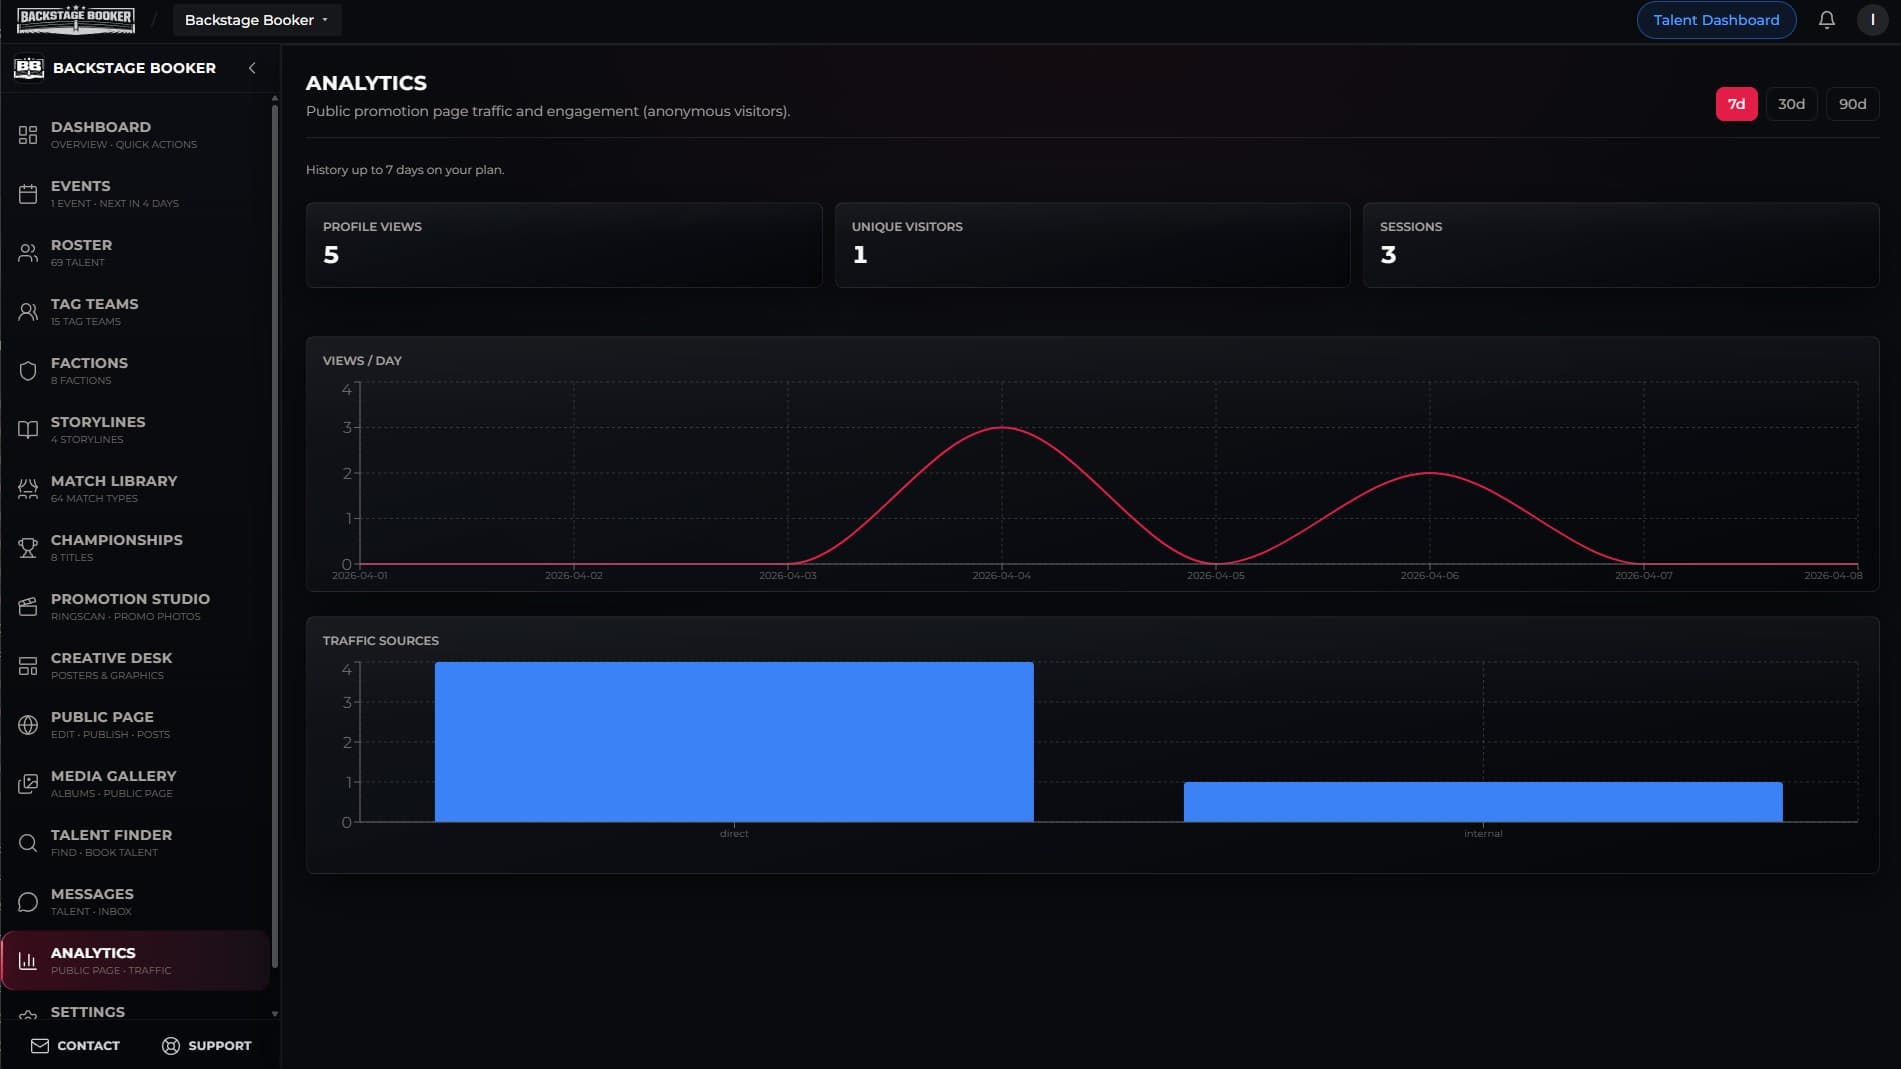Click the notification bell icon
This screenshot has height=1069, width=1901.
coord(1826,20)
